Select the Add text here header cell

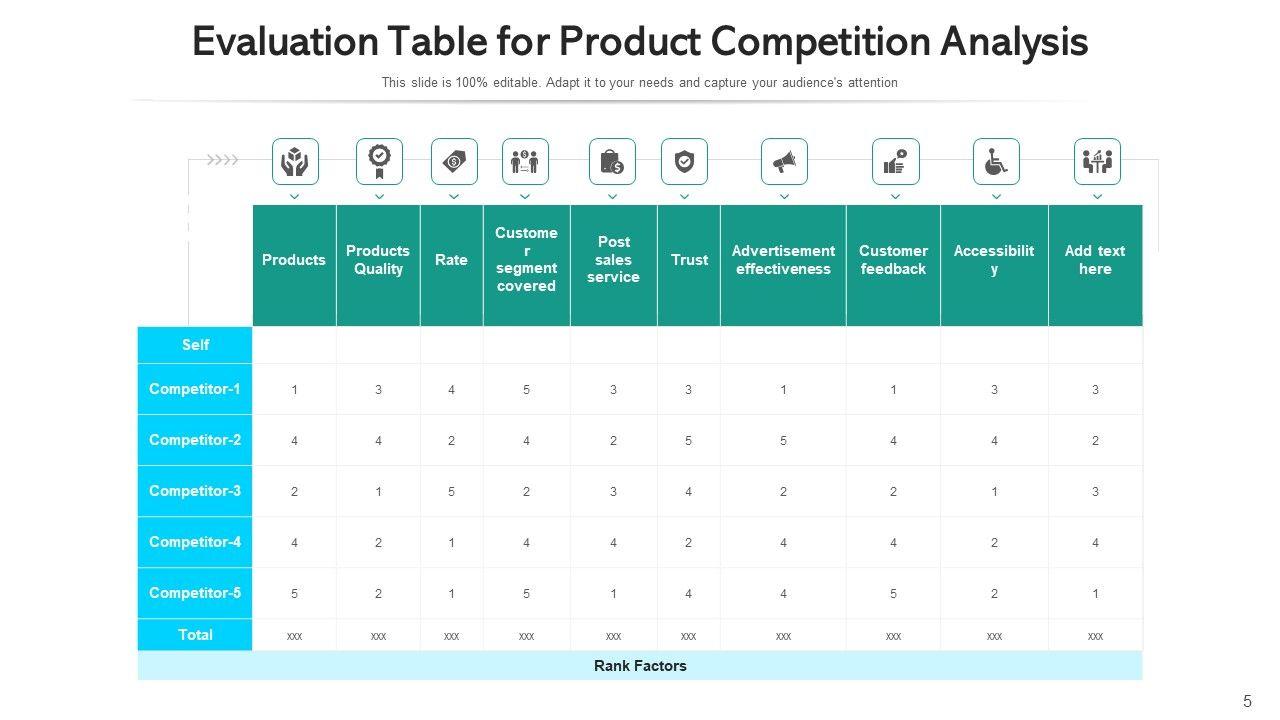coord(1095,260)
